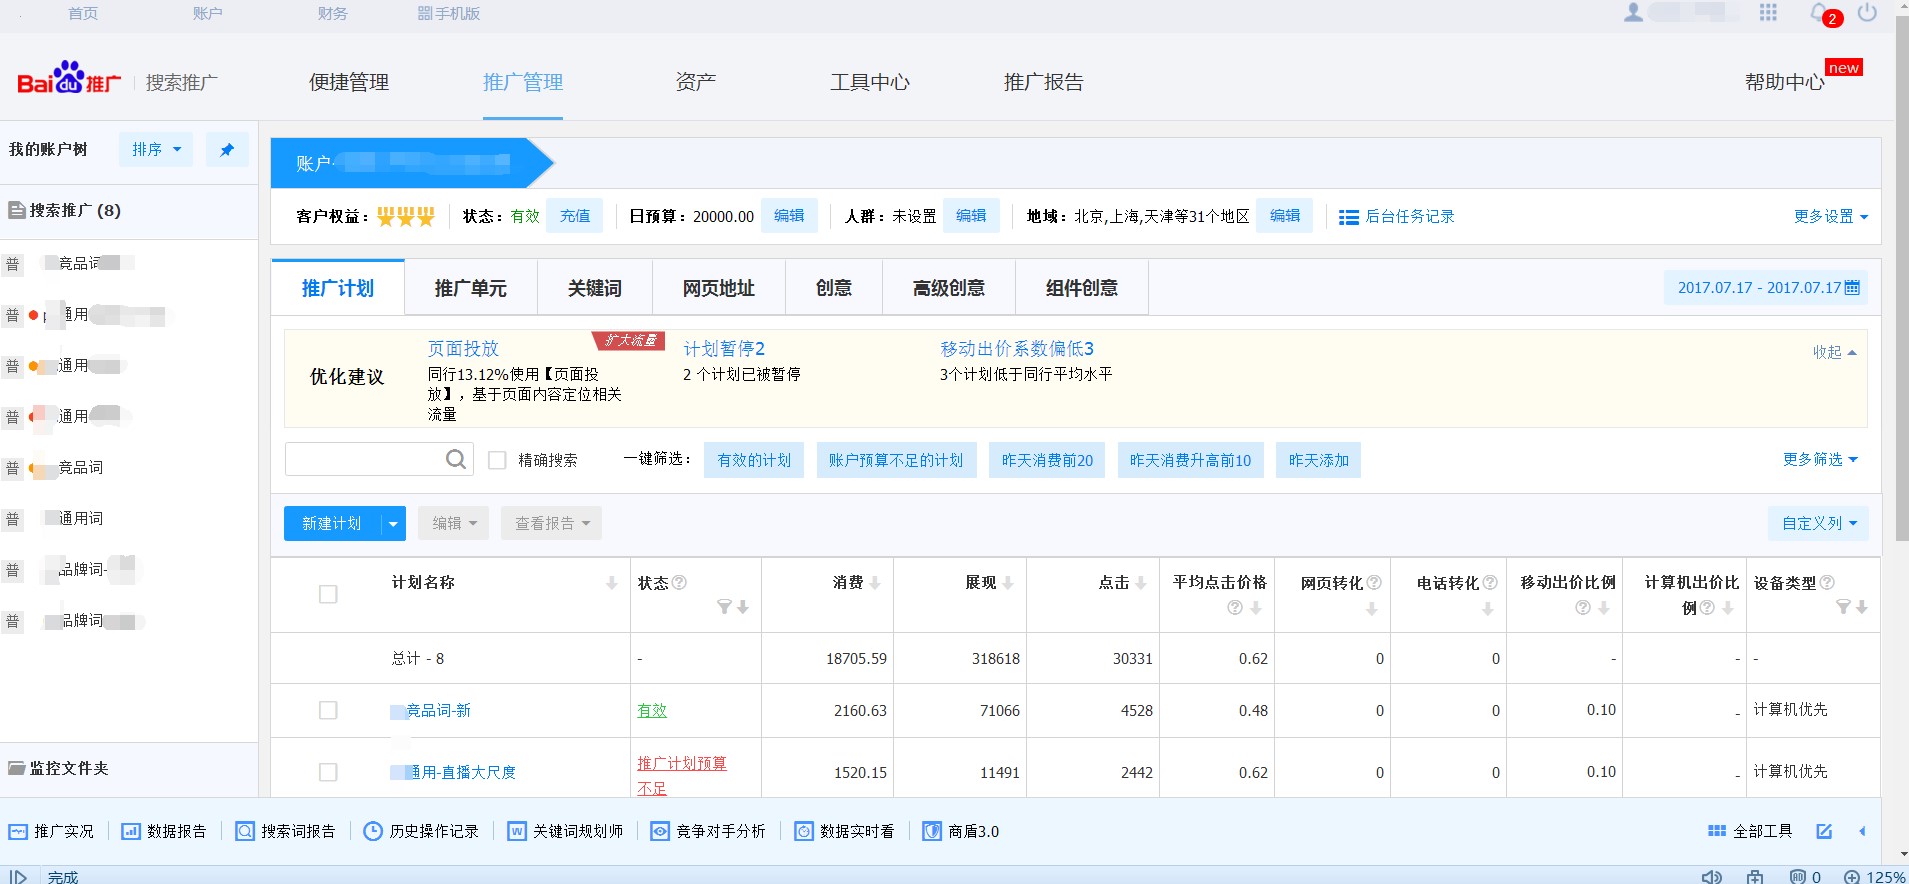Open the apps grid icon
This screenshot has height=884, width=1909.
pos(1768,12)
